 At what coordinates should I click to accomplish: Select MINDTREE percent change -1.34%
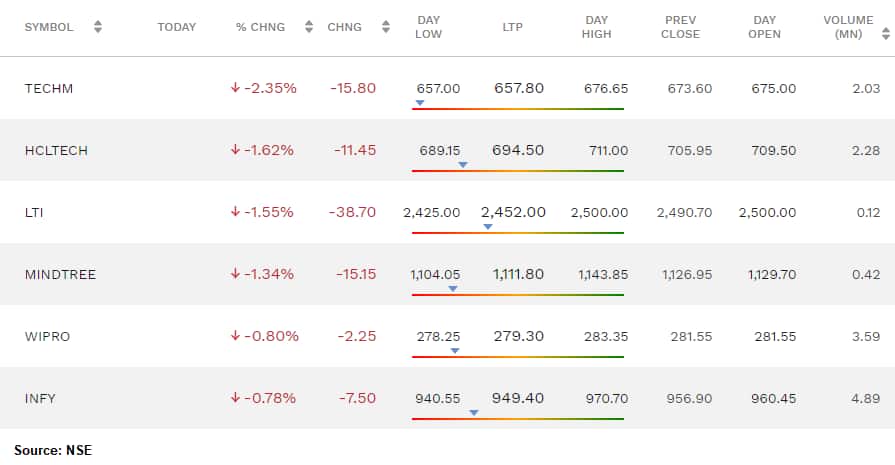point(269,274)
